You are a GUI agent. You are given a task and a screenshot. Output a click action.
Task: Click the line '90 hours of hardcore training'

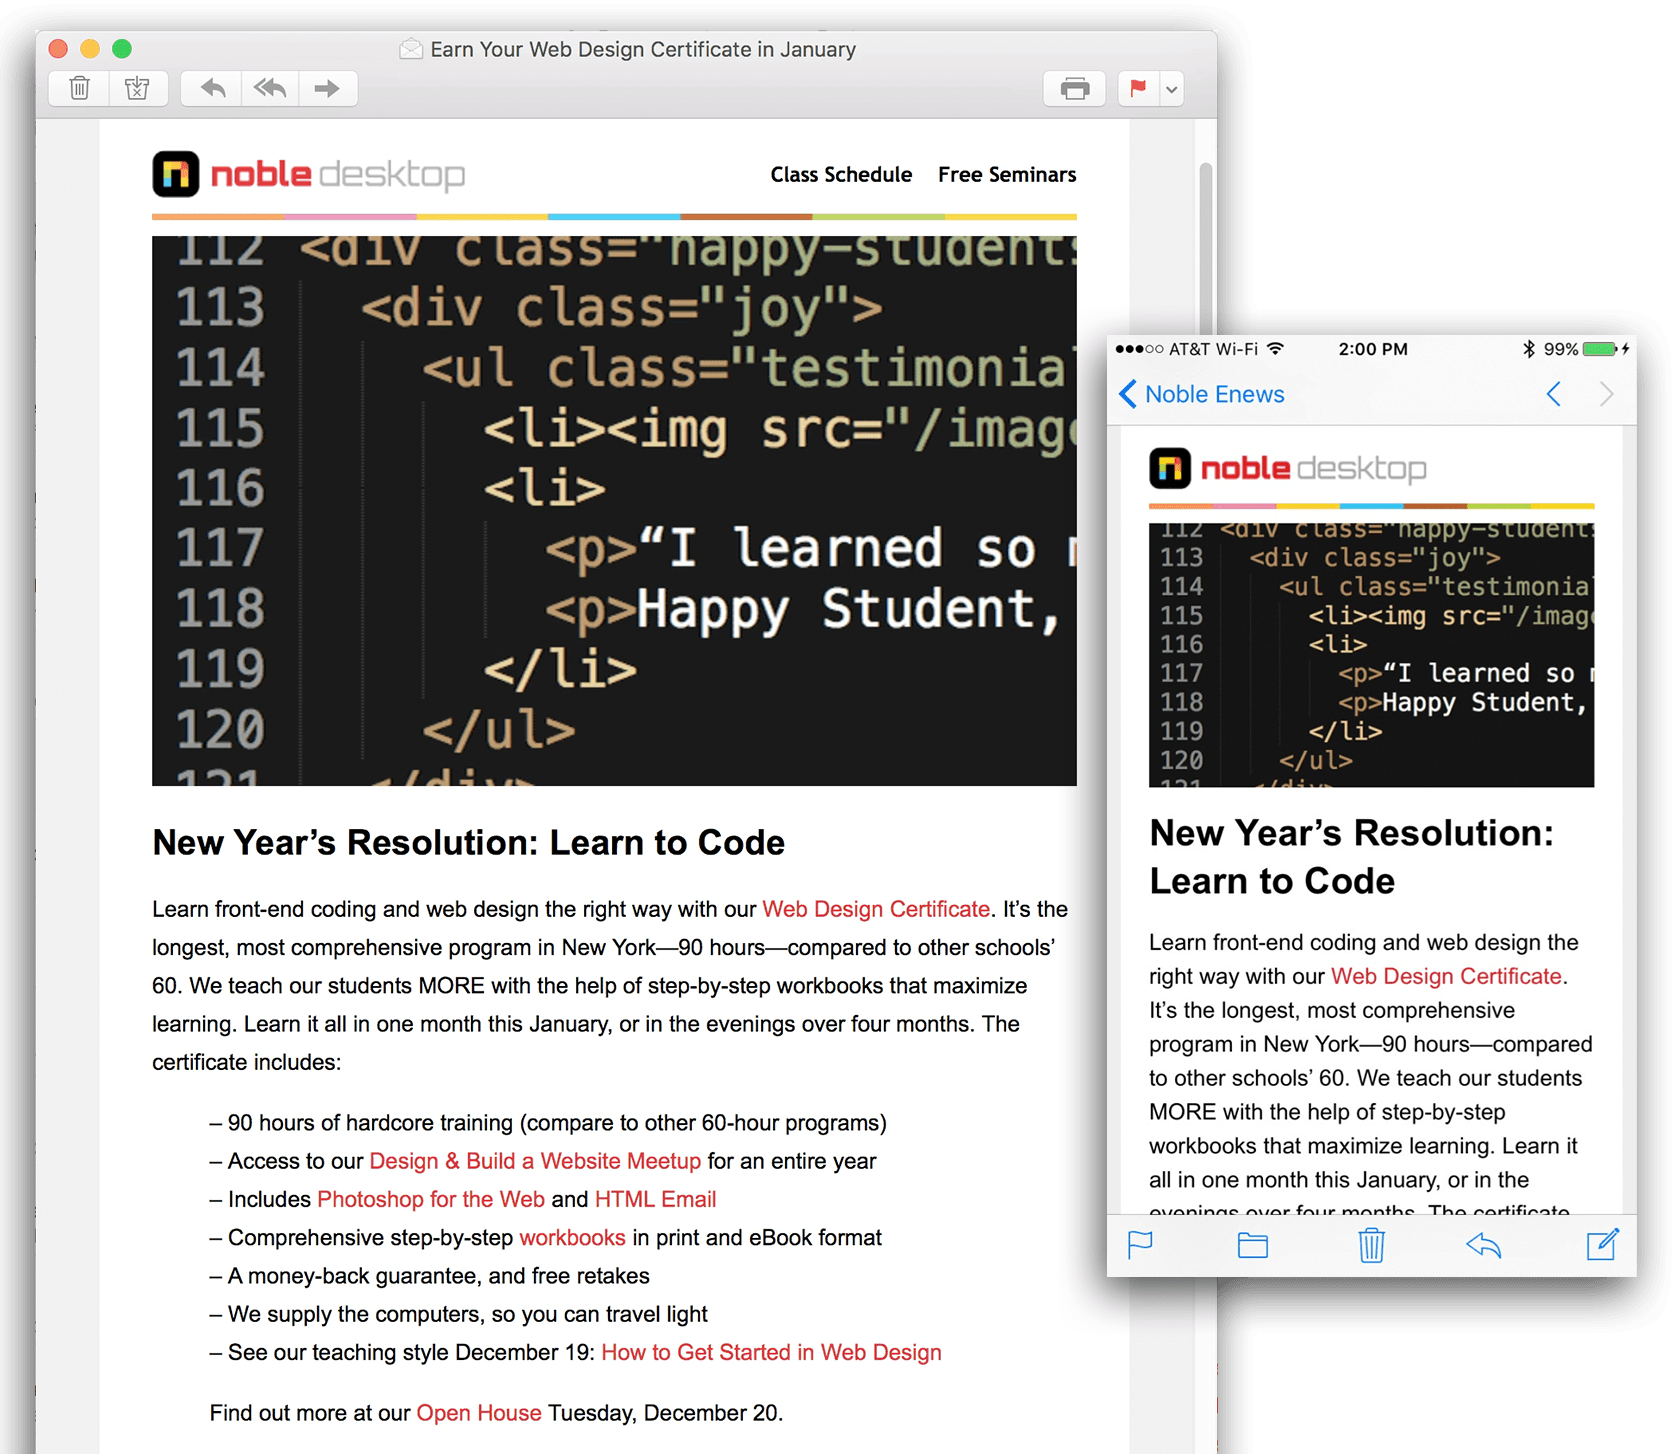[548, 1123]
